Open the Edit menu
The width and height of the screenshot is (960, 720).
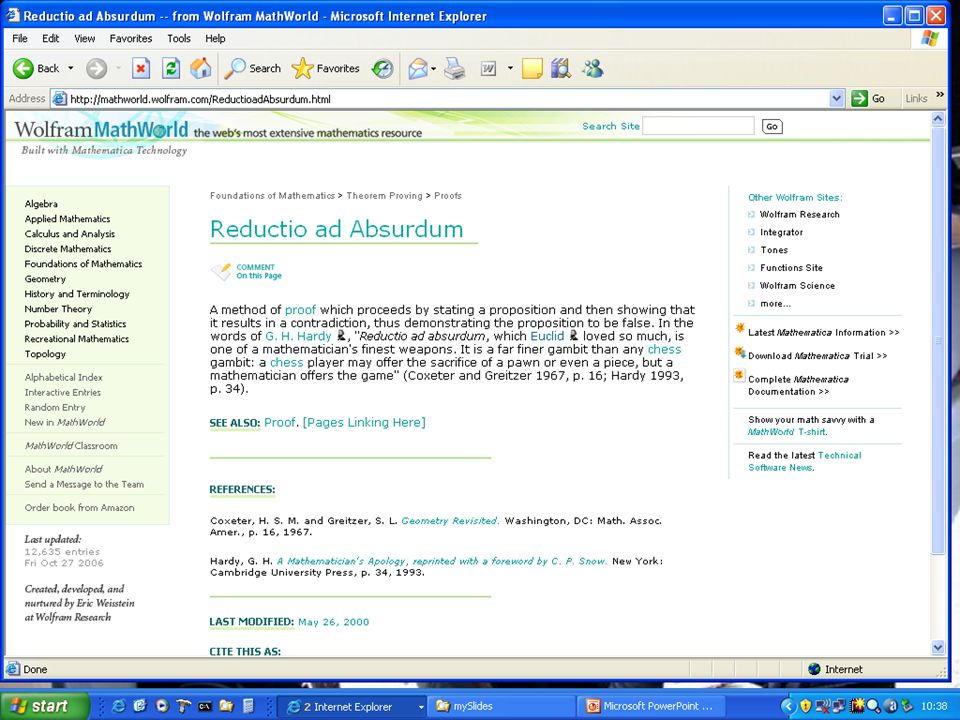(x=50, y=39)
